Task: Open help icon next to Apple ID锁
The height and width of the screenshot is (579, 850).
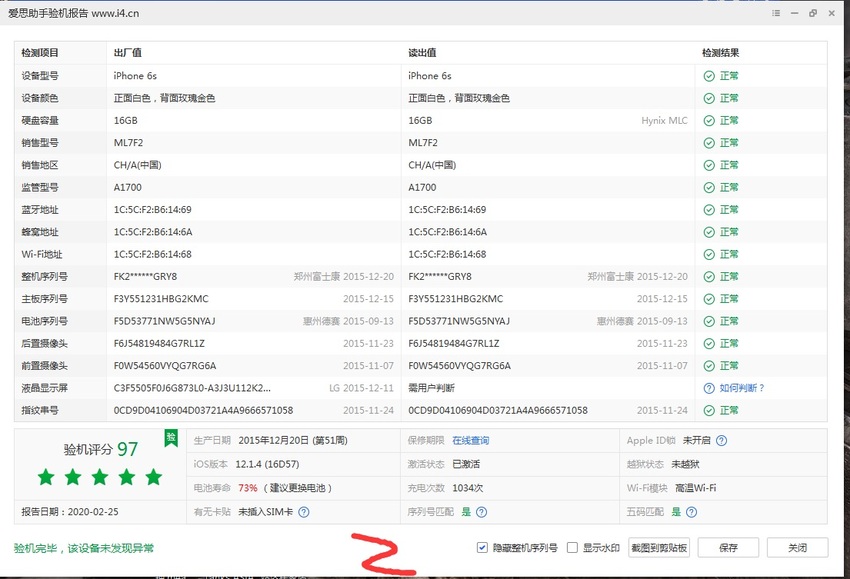Action: click(722, 441)
